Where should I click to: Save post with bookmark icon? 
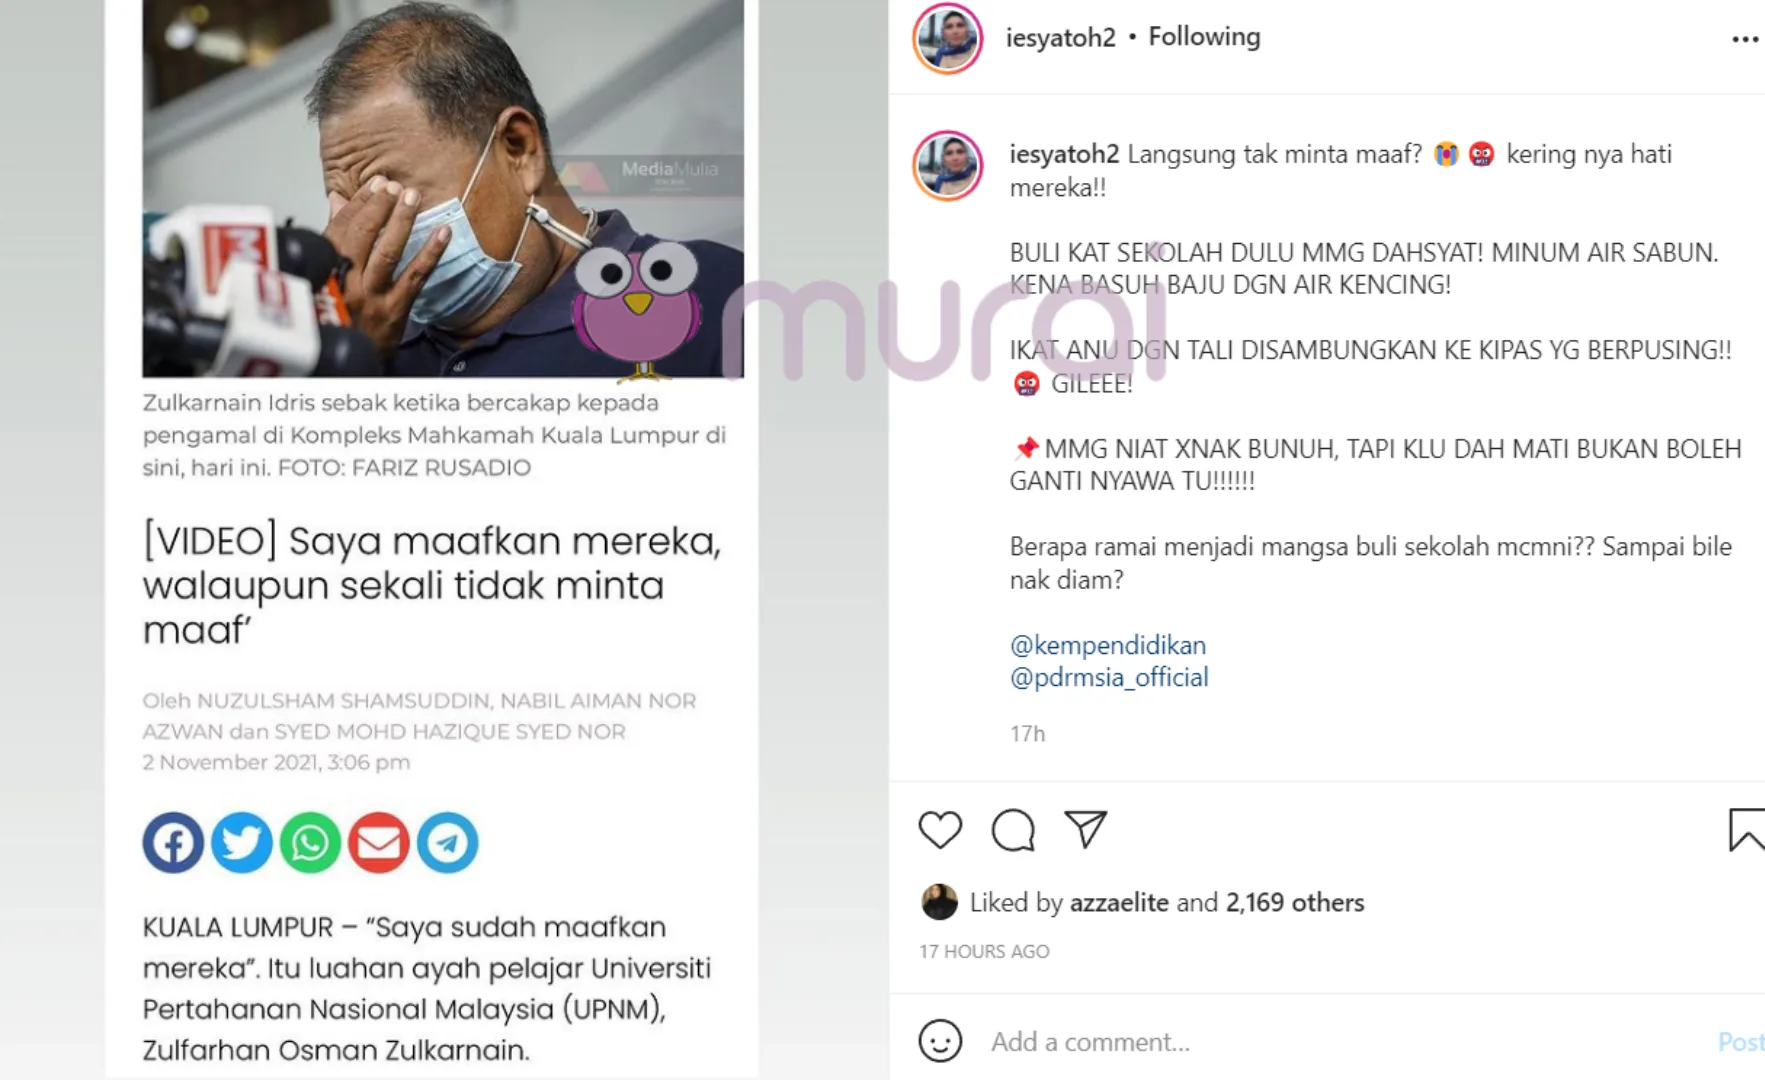[1746, 830]
